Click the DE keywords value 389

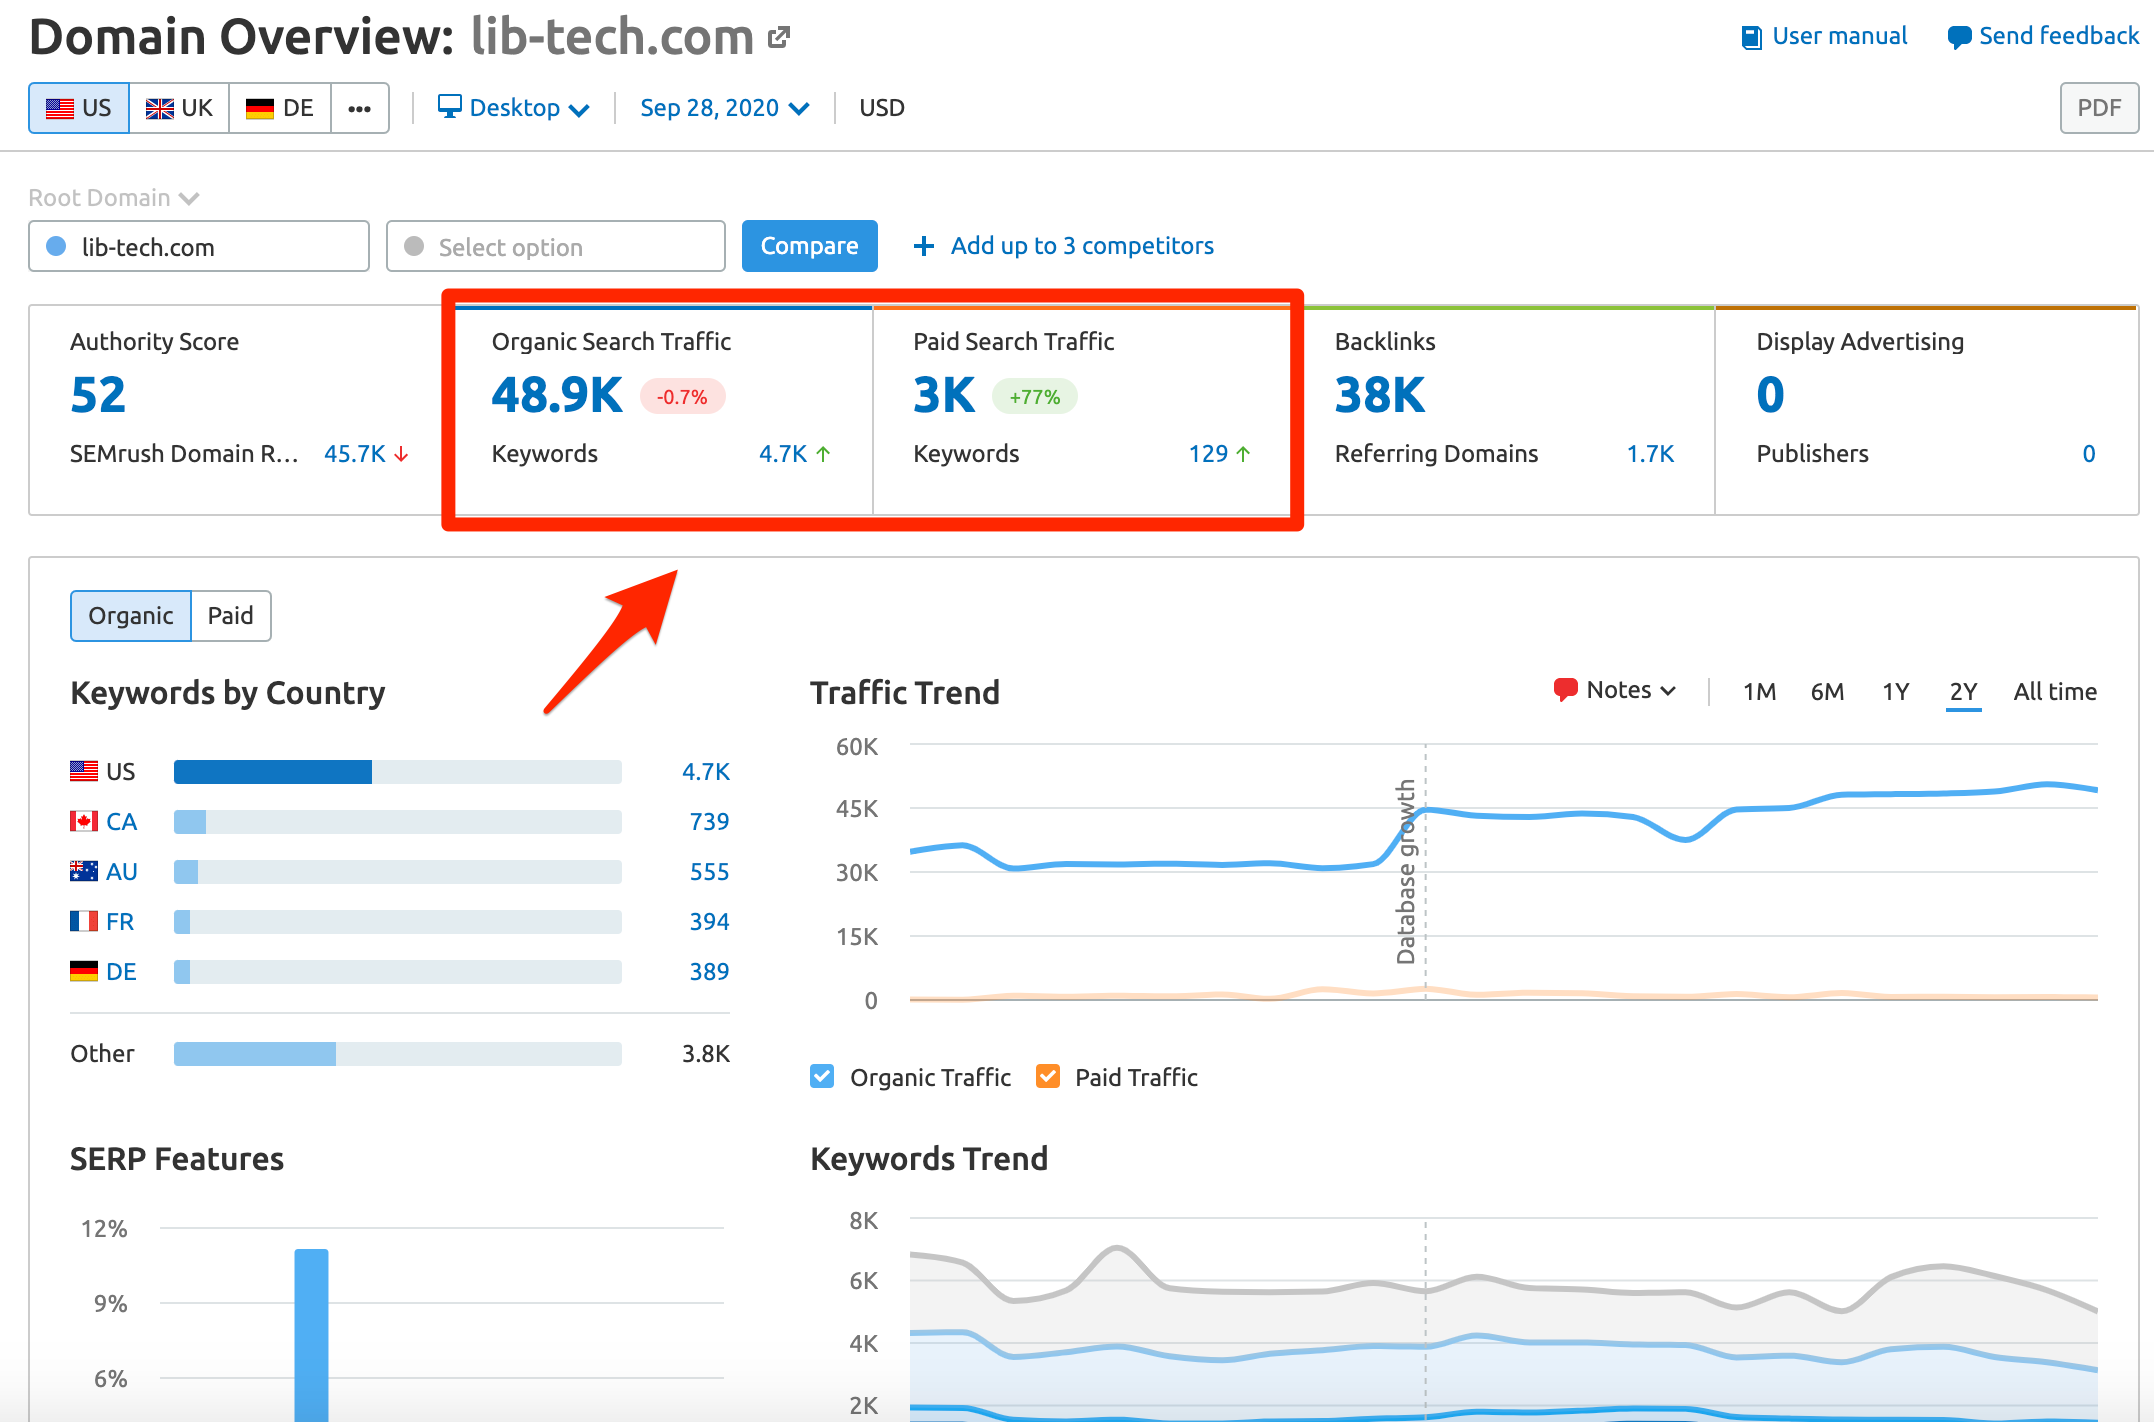[709, 972]
